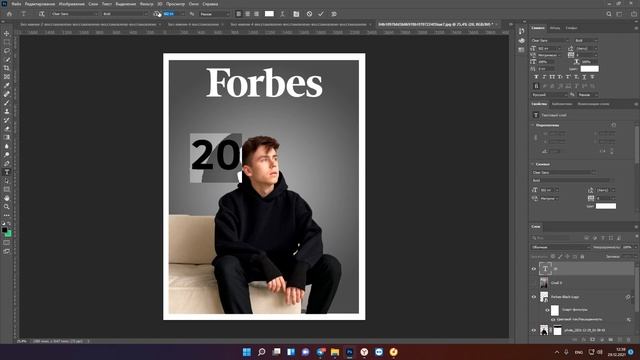
Task: Open the Edit menu (Редактирование)
Action: click(40, 4)
